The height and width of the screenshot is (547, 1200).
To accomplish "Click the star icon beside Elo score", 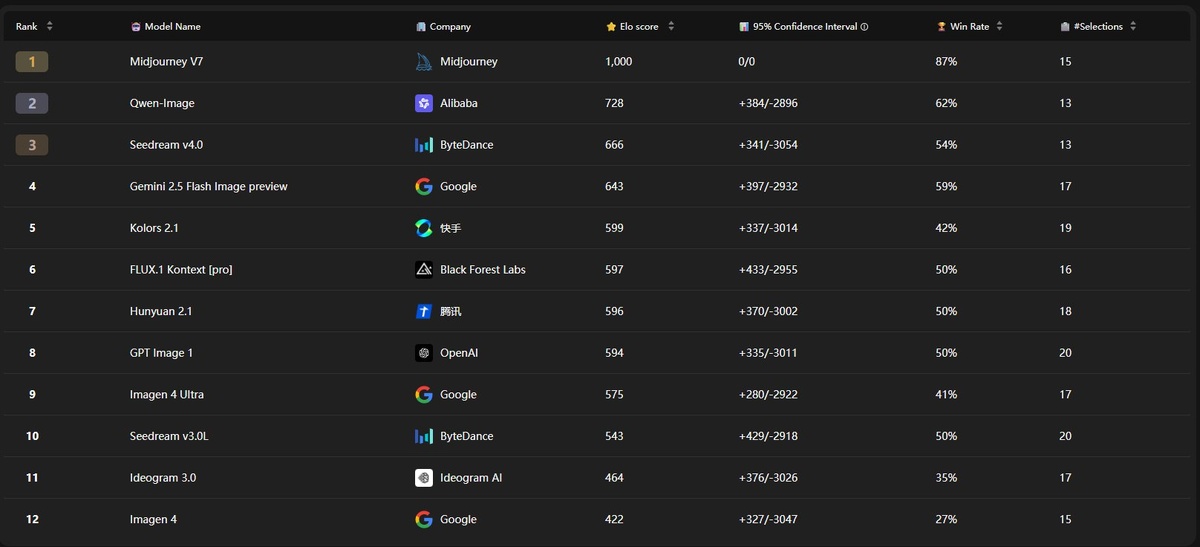I will coord(611,27).
